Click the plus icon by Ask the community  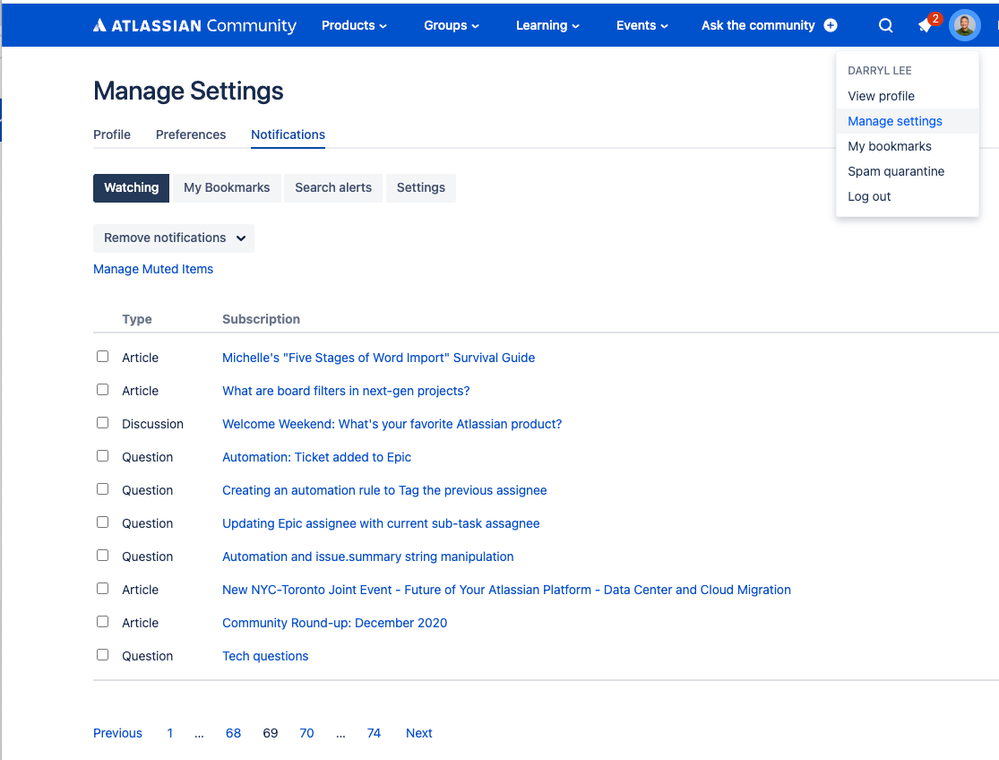(830, 25)
